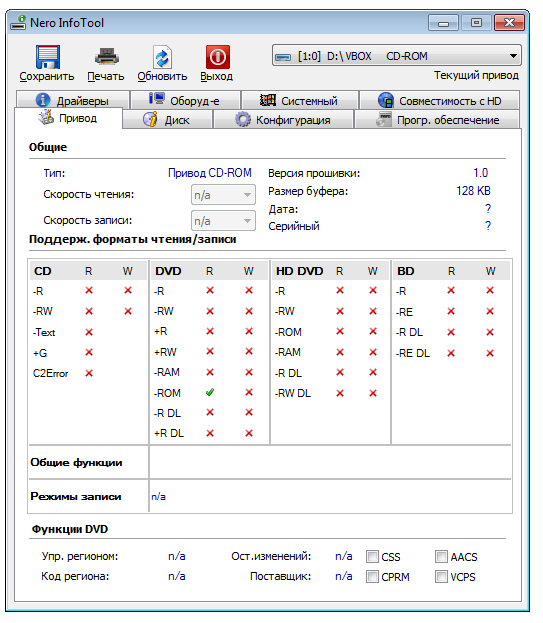The height and width of the screenshot is (623, 543).
Task: Click the red X for DVD +R DL write
Action: coord(249,433)
